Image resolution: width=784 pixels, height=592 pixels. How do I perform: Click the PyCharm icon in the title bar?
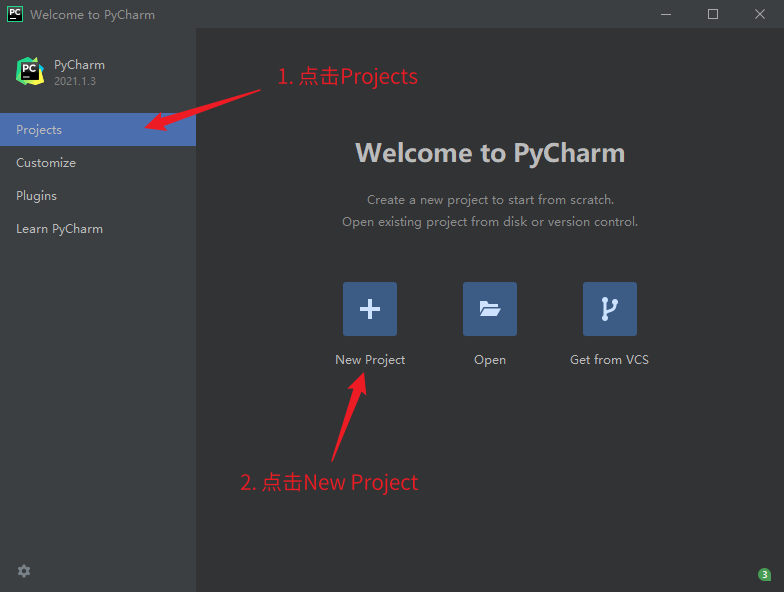pyautogui.click(x=14, y=14)
